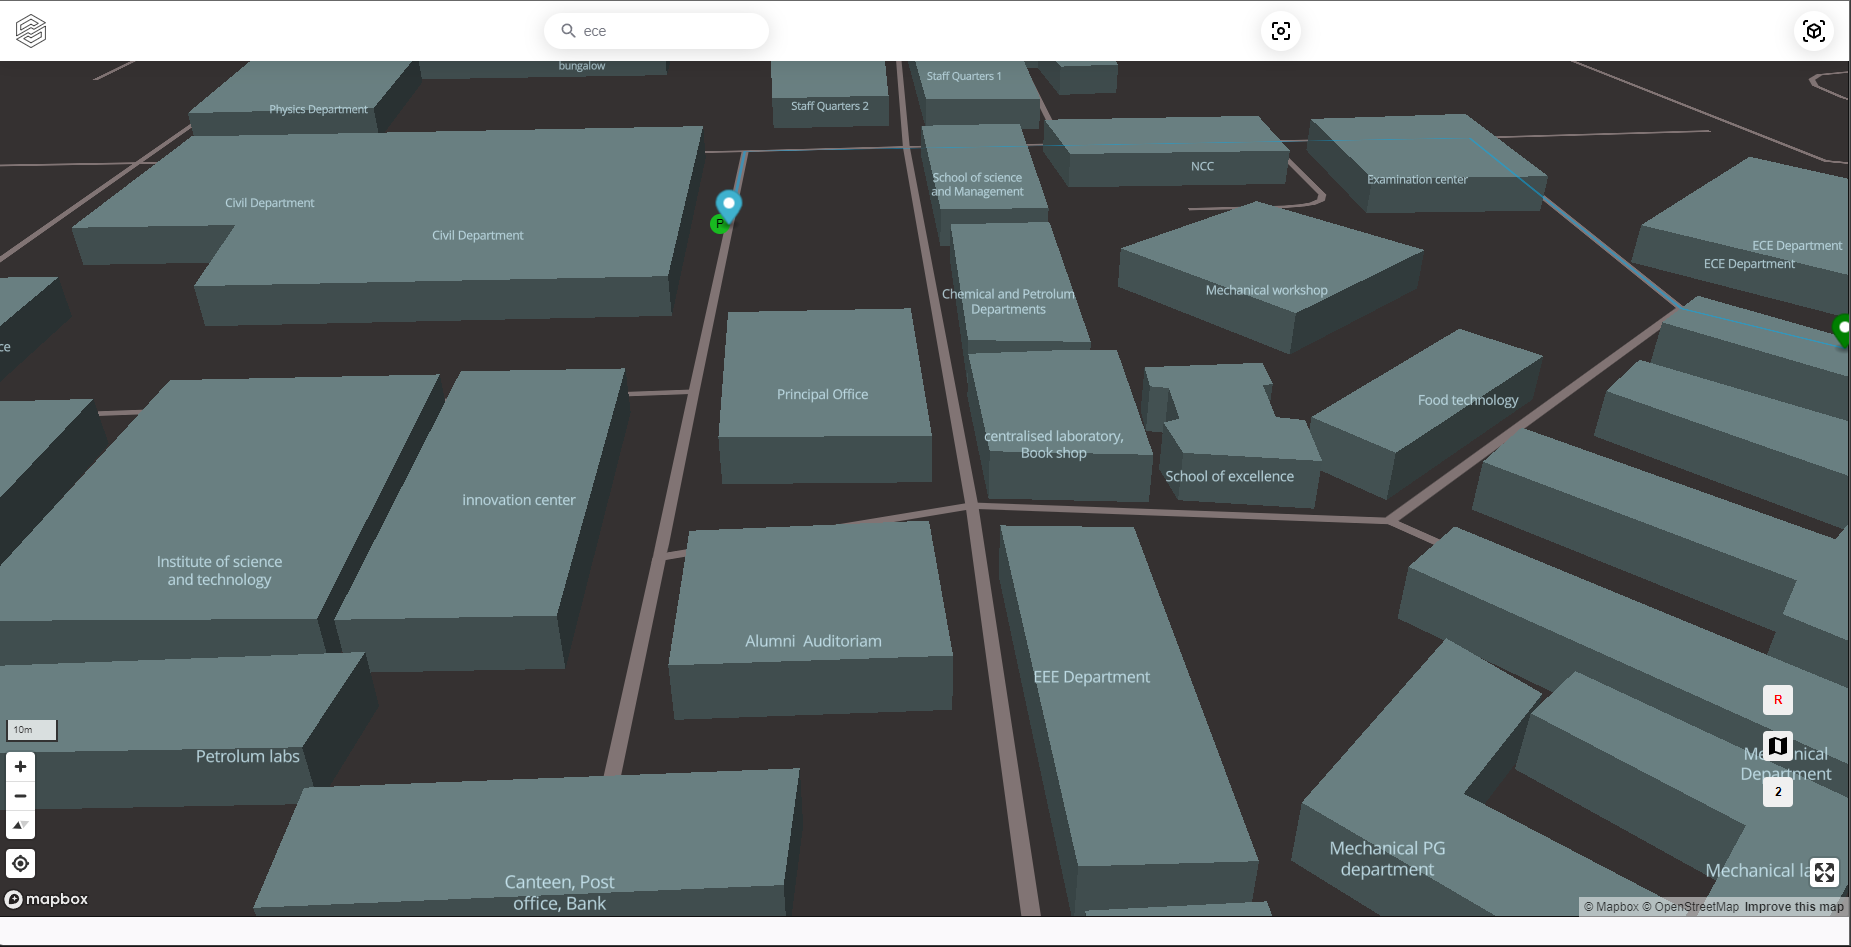Click the app logo in top-left corner
Screen dimensions: 1851x947
[31, 31]
